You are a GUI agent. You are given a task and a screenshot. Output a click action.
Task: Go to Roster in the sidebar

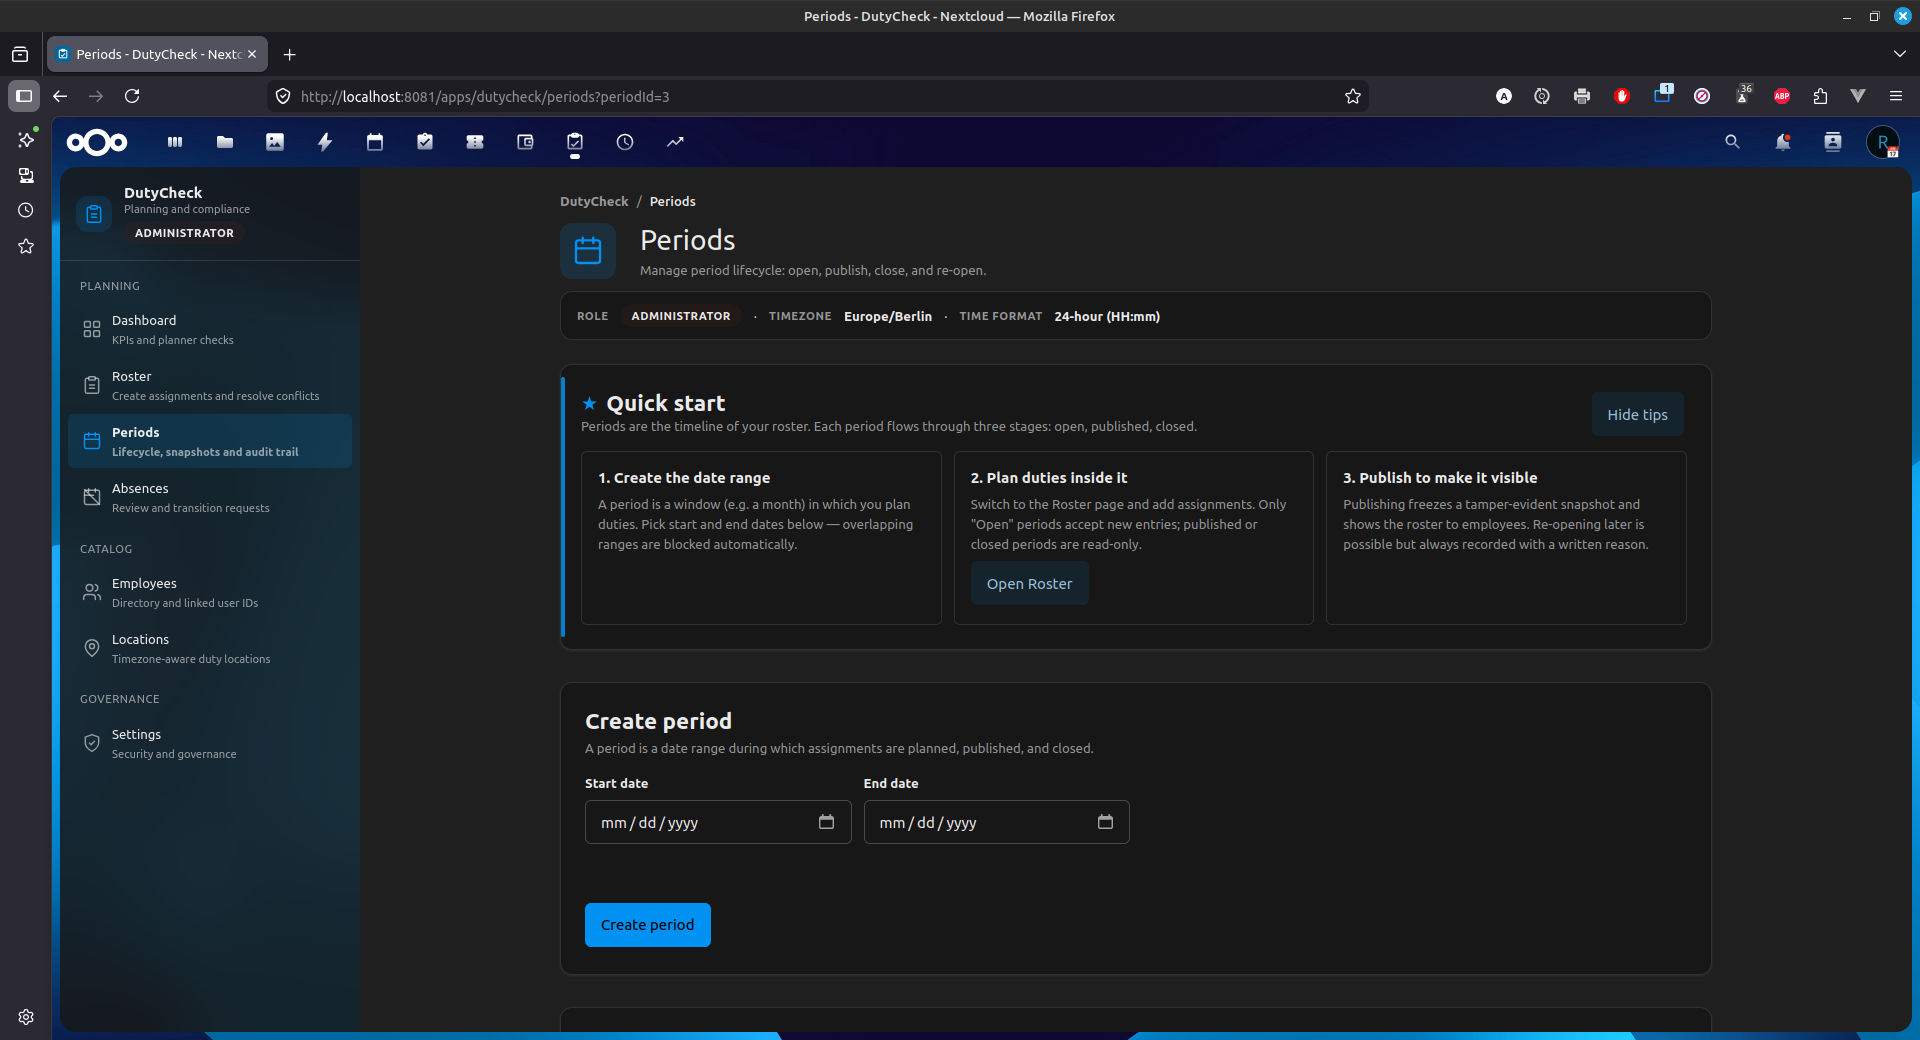click(x=210, y=385)
